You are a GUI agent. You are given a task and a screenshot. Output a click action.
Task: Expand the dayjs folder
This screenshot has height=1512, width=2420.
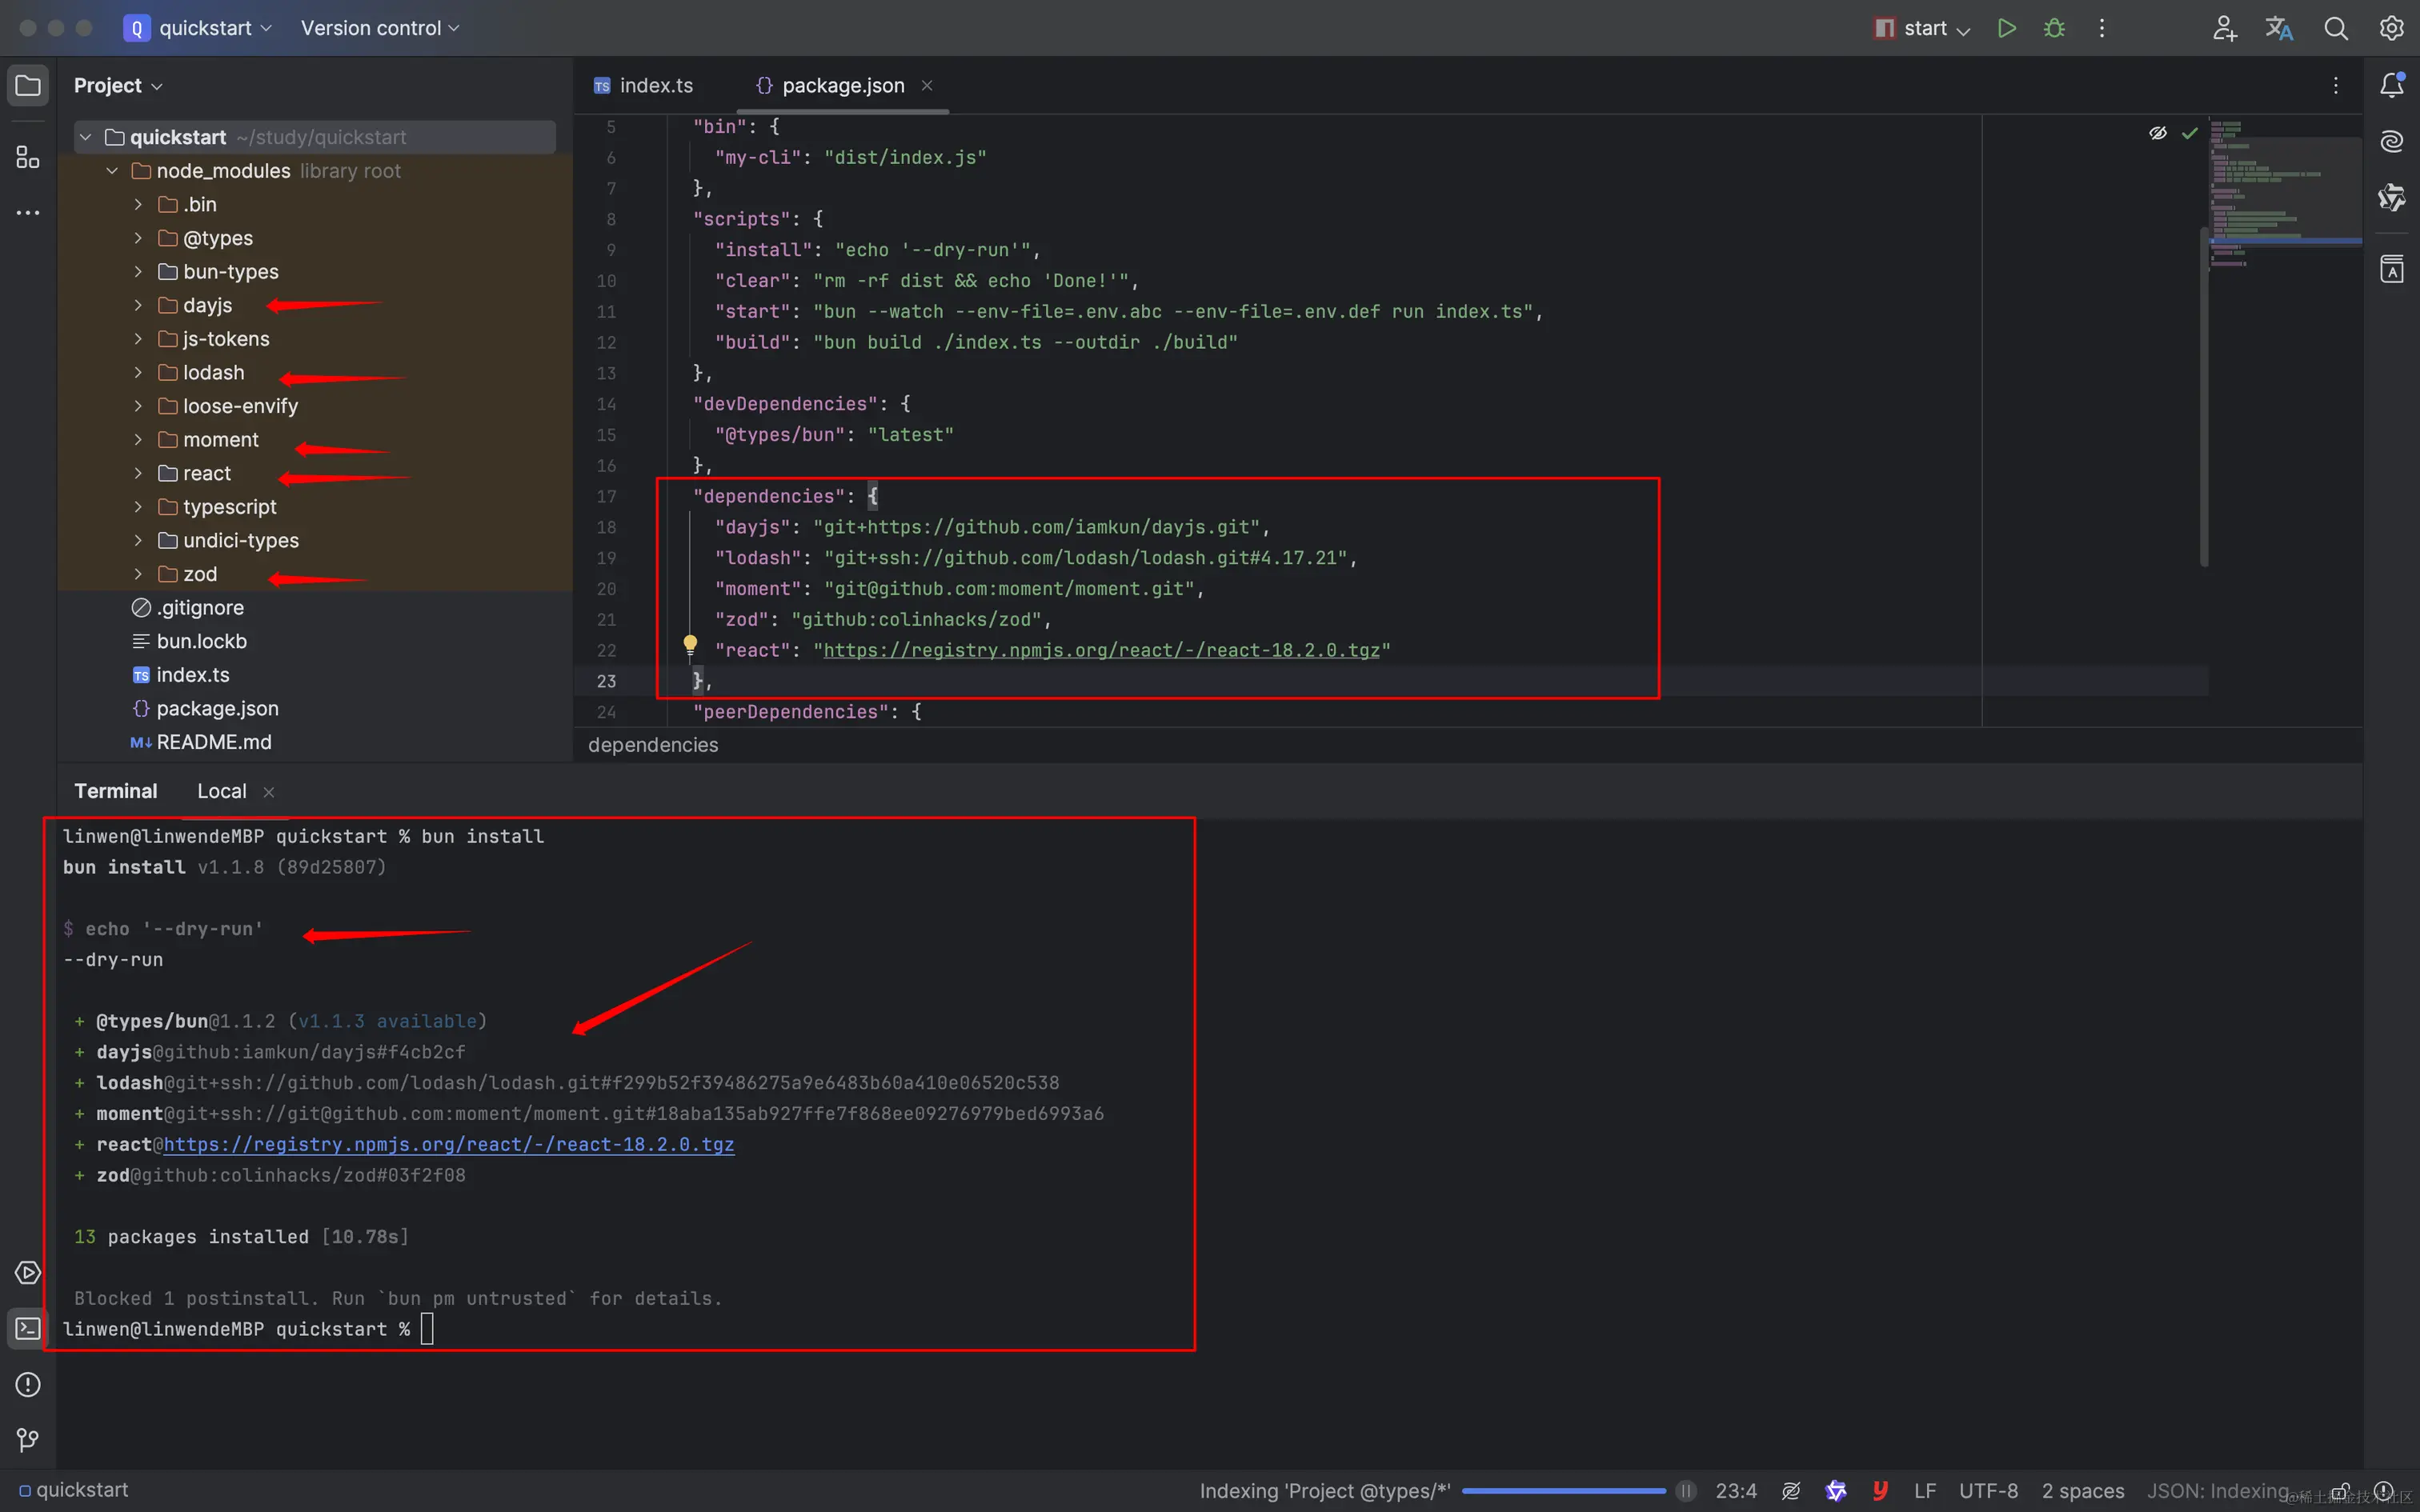click(x=138, y=305)
